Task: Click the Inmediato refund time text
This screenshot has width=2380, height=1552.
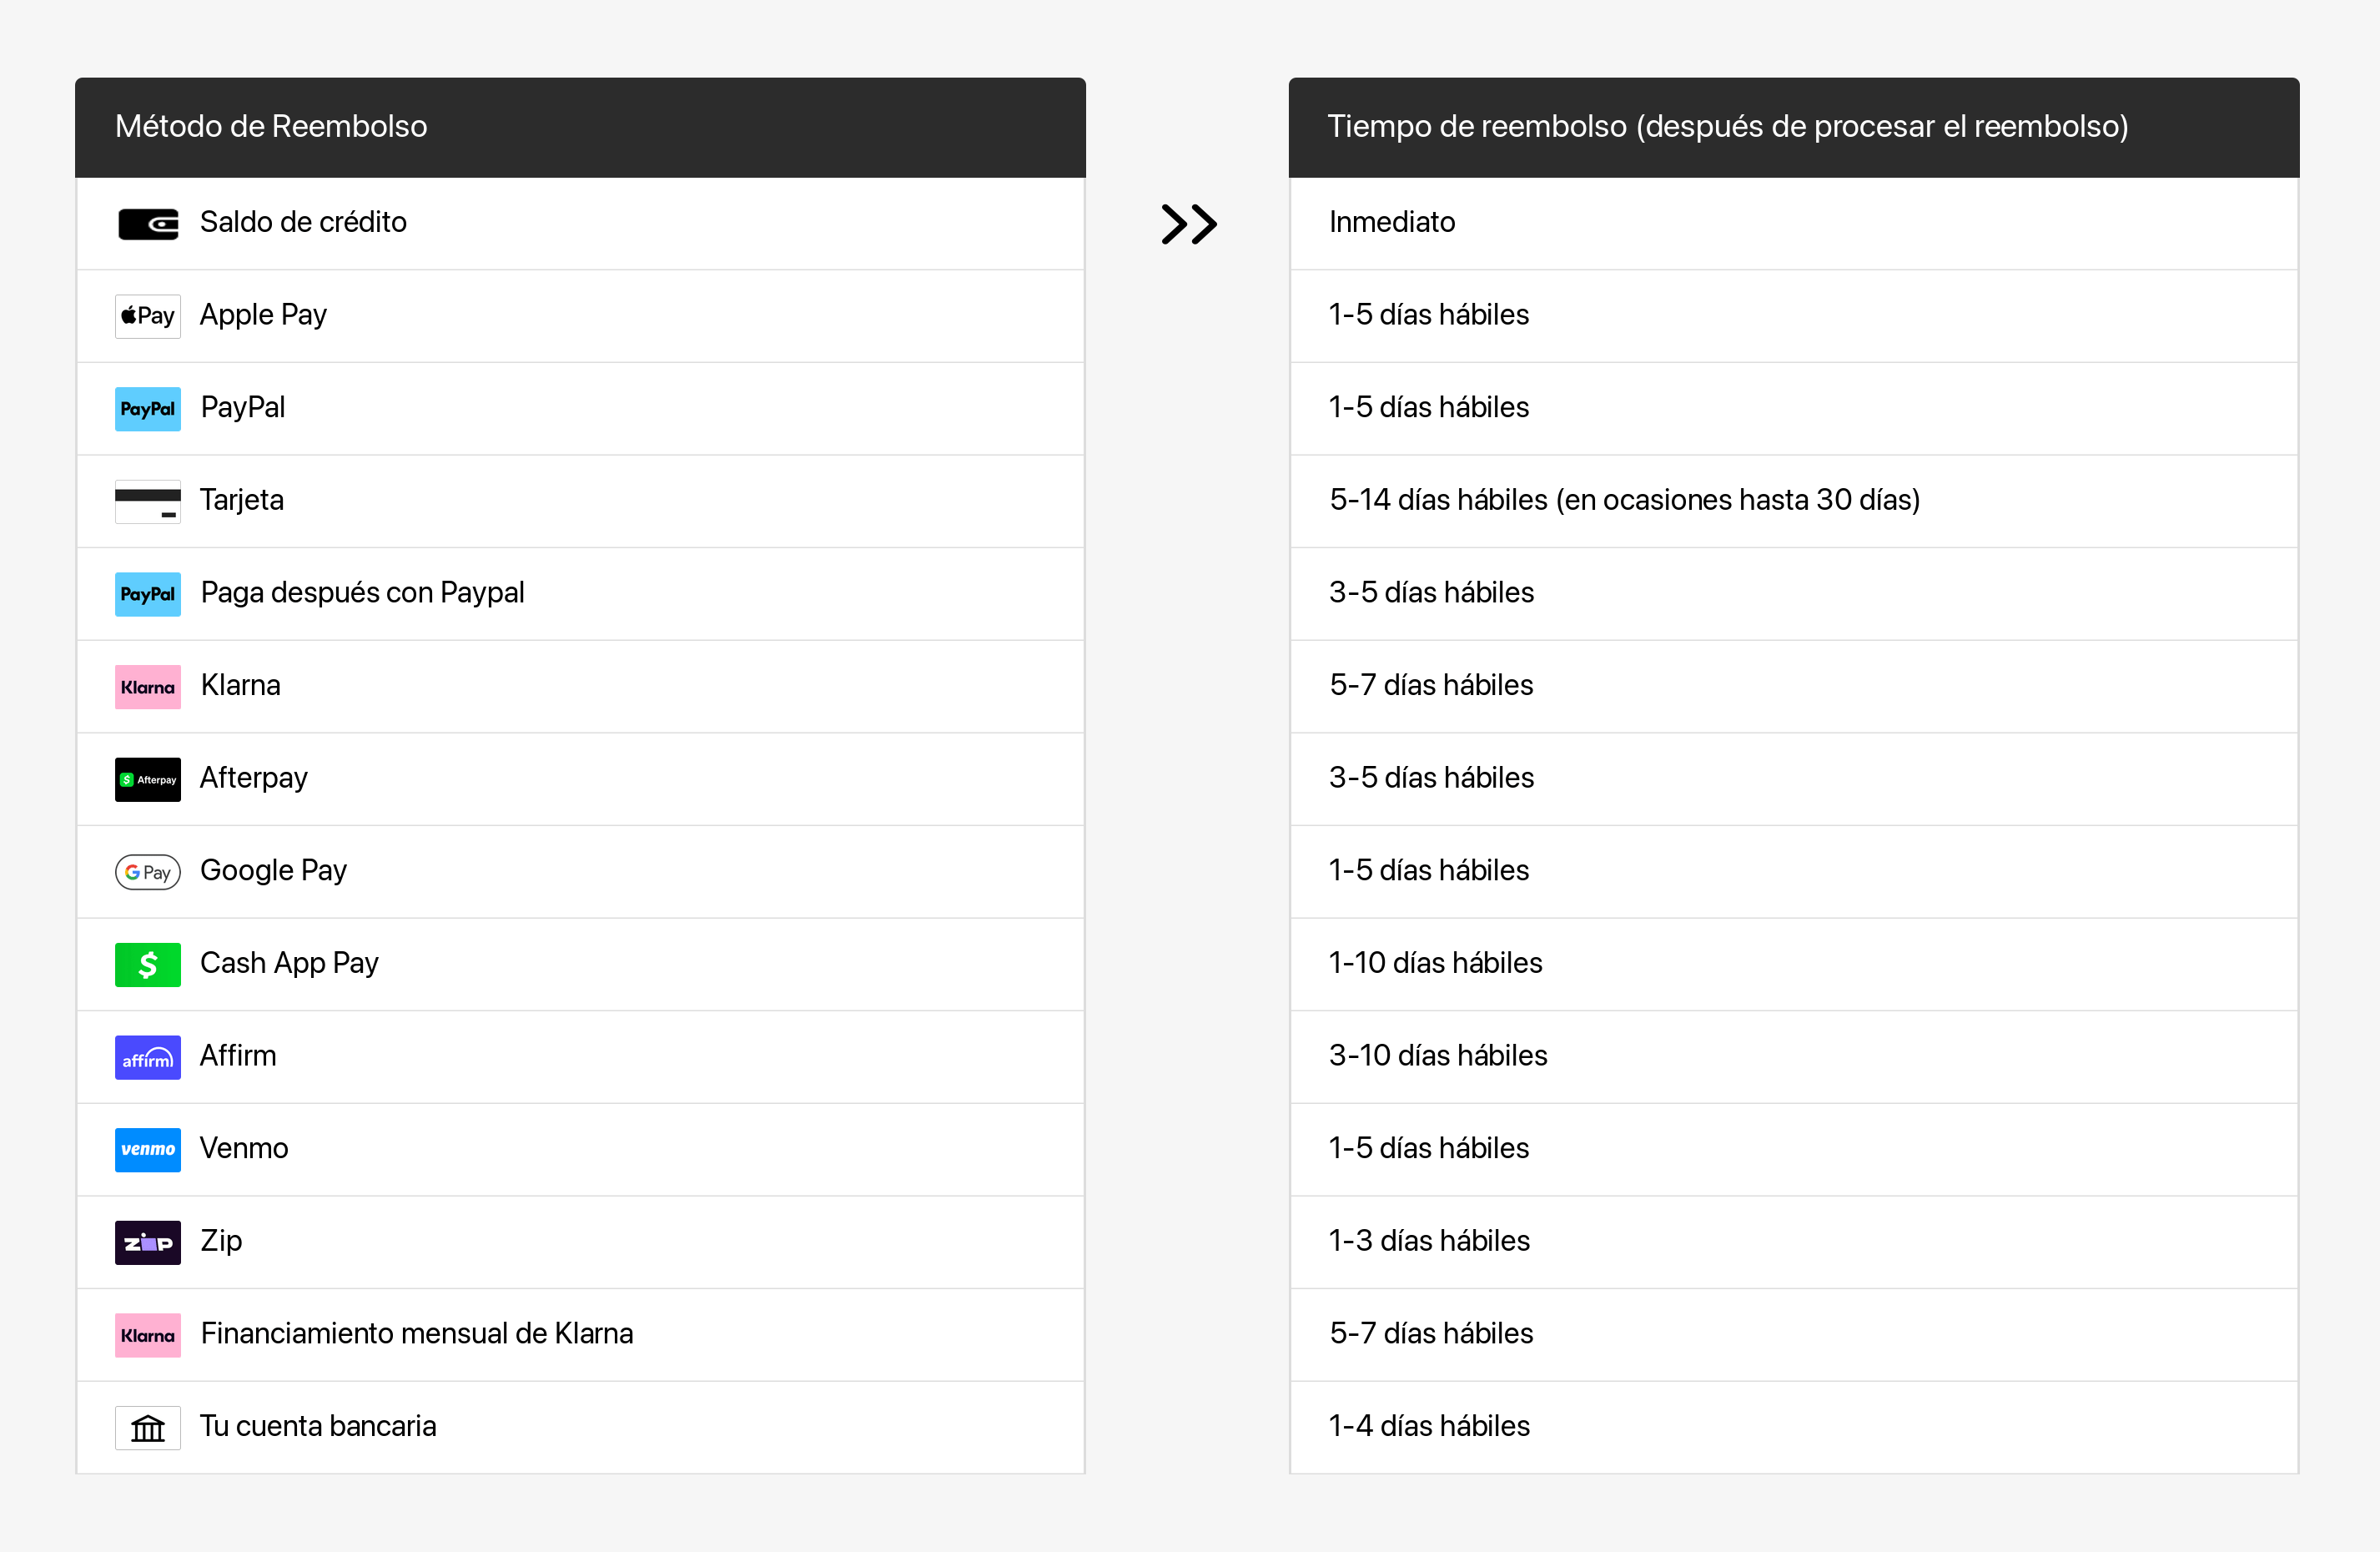Action: pyautogui.click(x=1392, y=222)
